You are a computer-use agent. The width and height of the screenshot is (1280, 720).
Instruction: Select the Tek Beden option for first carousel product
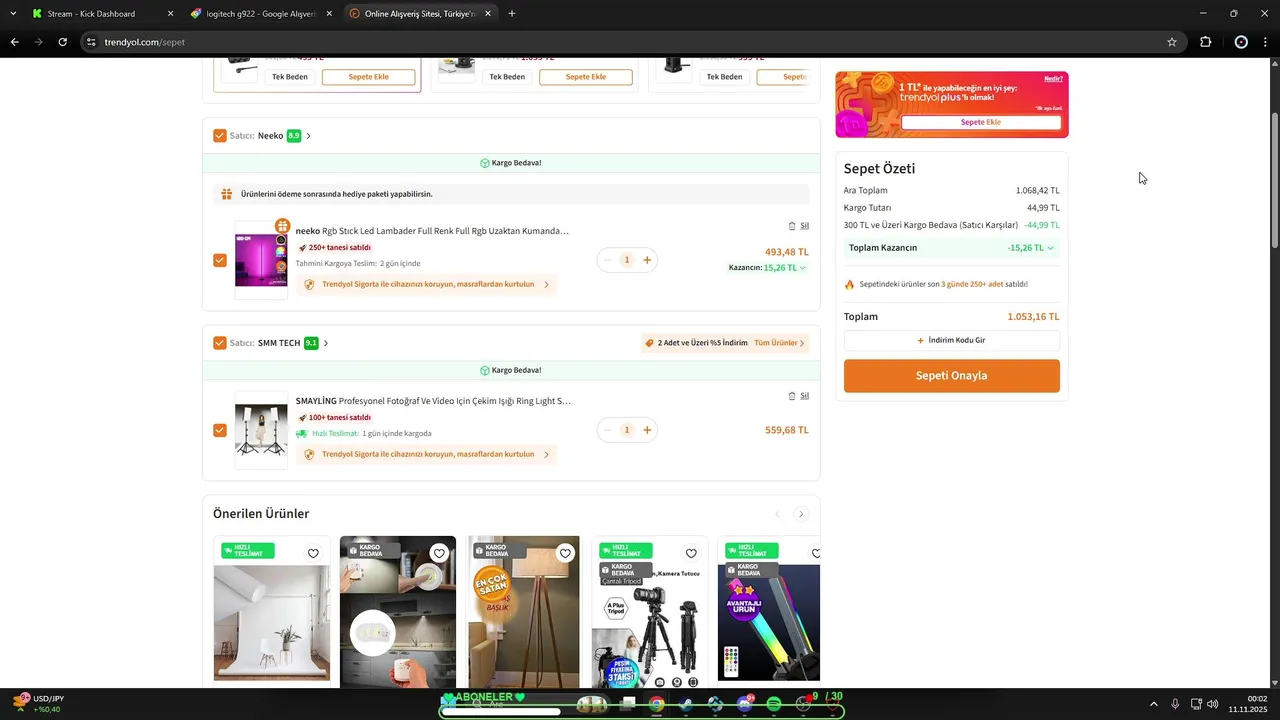(x=290, y=77)
